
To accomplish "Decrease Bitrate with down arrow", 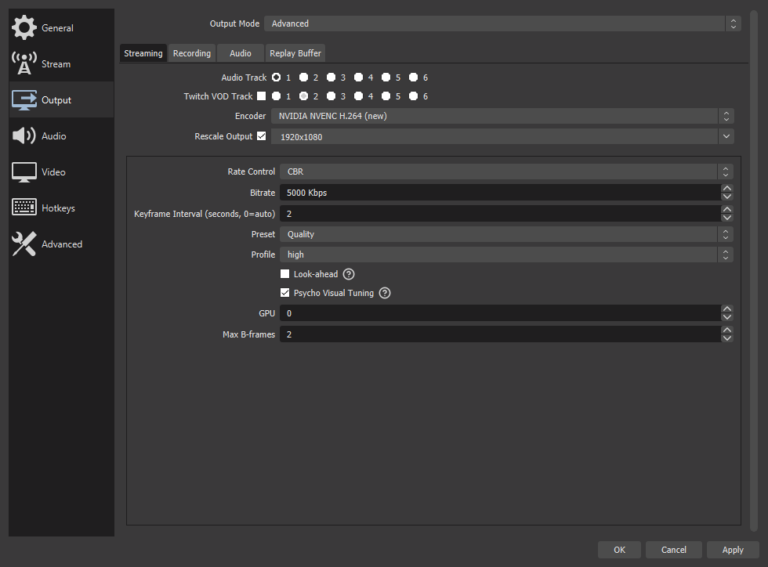I will tap(727, 196).
